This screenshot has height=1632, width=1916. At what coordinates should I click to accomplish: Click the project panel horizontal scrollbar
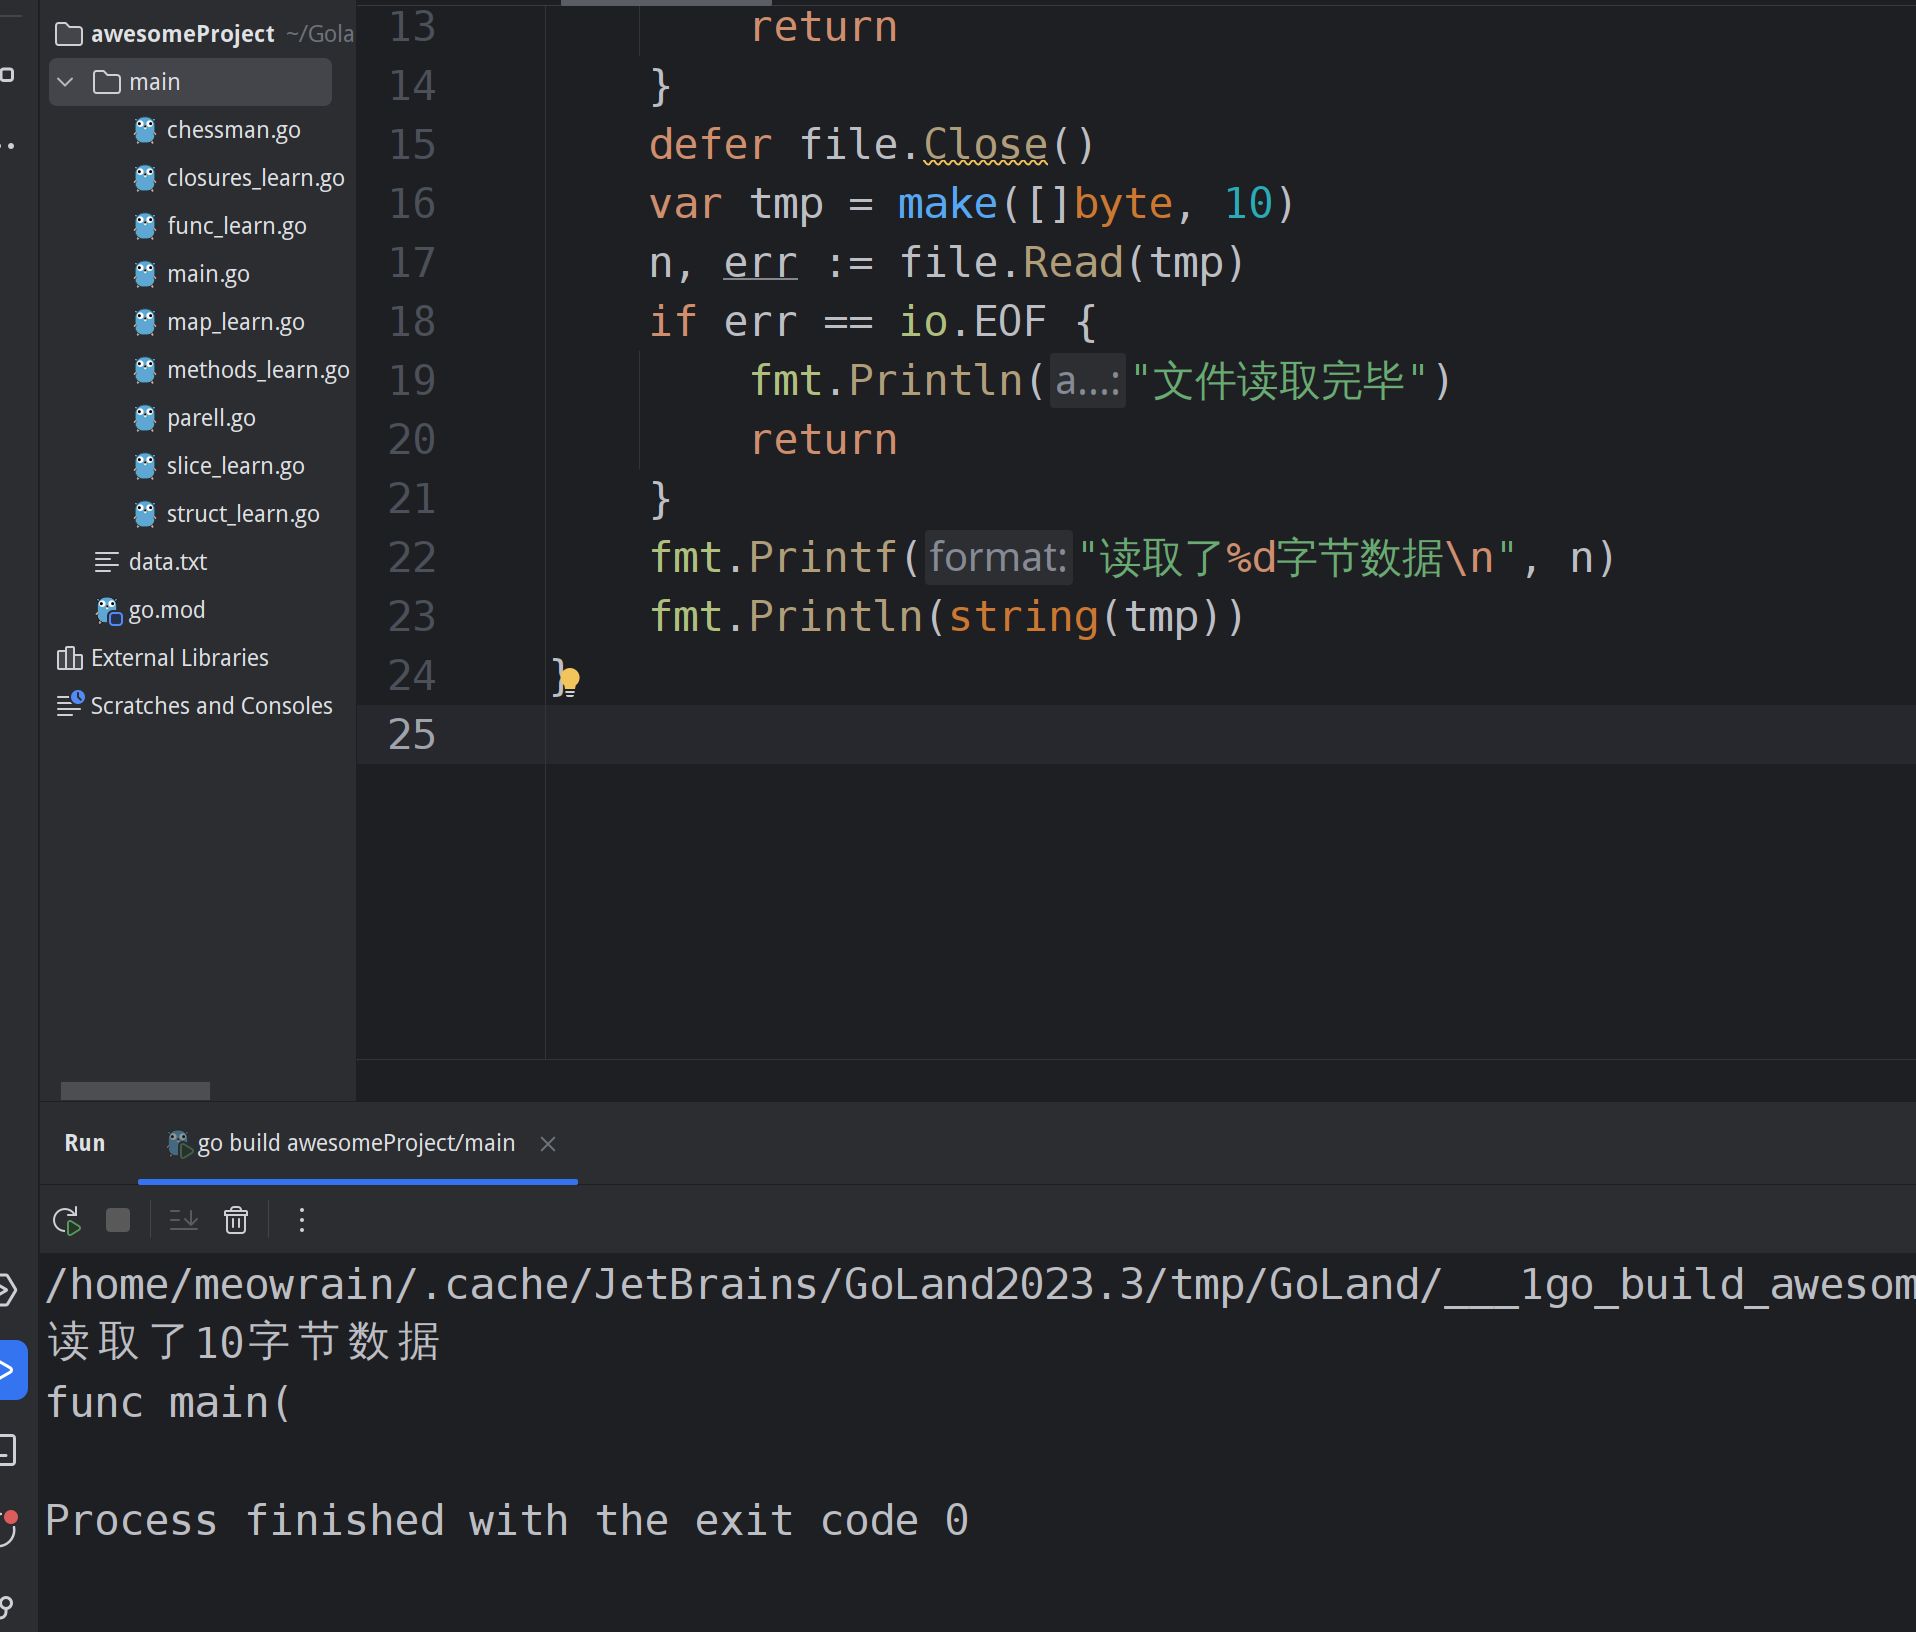click(x=135, y=1090)
